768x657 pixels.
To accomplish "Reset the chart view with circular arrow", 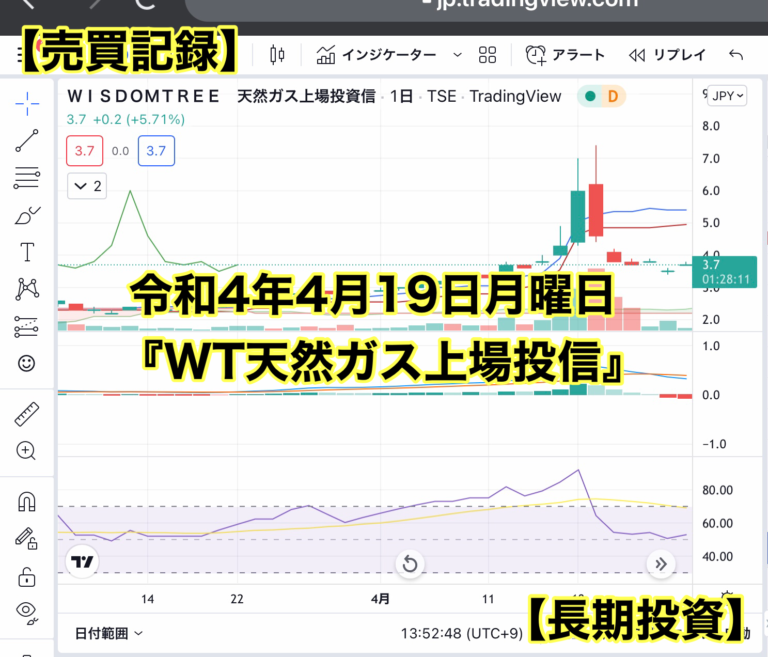I will coord(409,564).
